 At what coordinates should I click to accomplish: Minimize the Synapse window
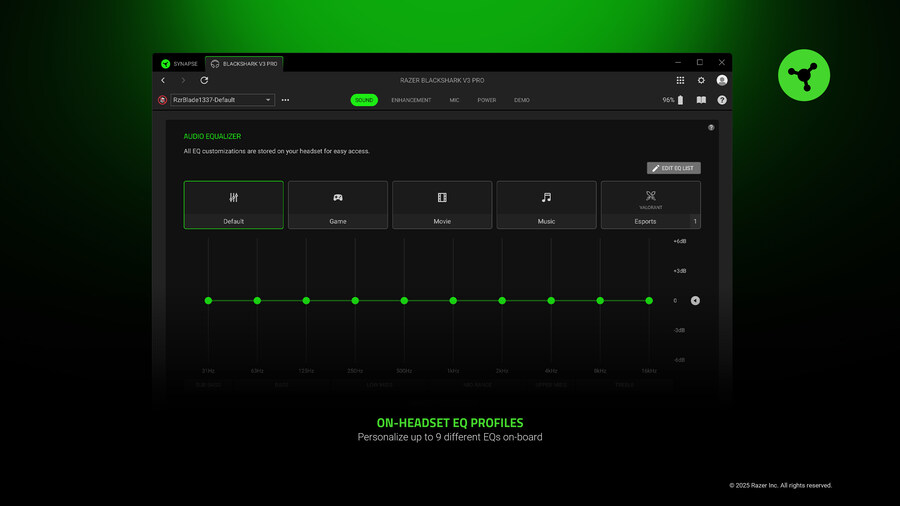coord(678,62)
